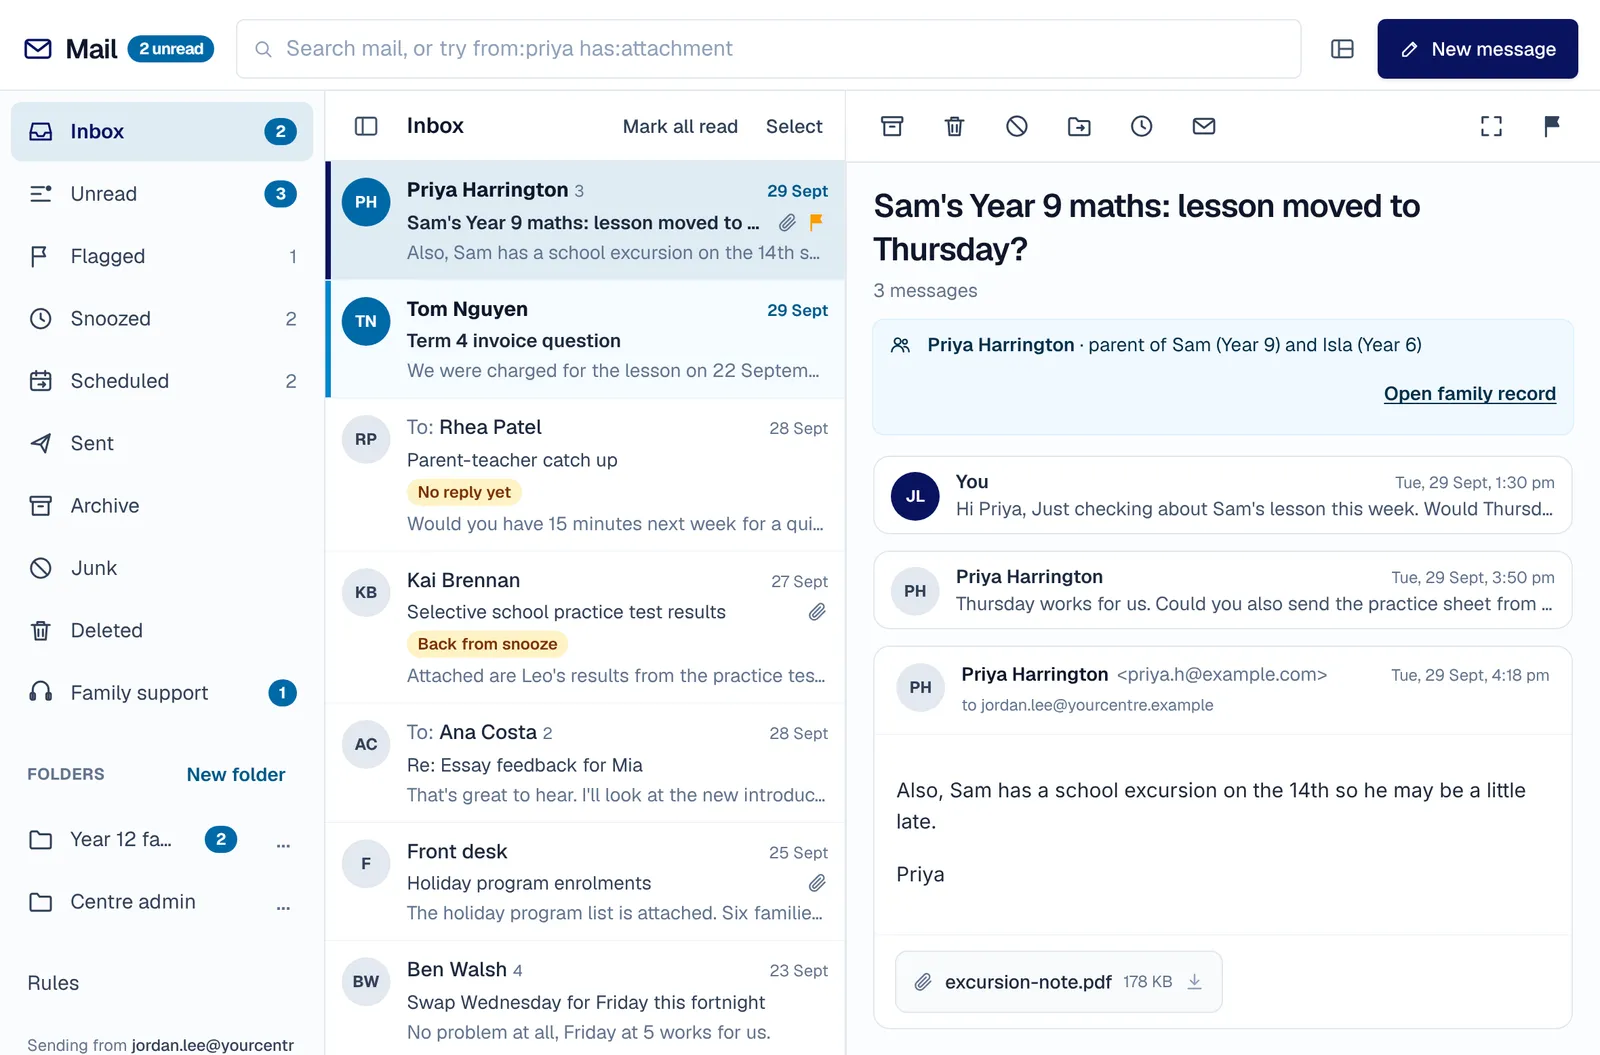The height and width of the screenshot is (1055, 1600).
Task: Expand reading pane to full screen
Action: click(x=1491, y=126)
